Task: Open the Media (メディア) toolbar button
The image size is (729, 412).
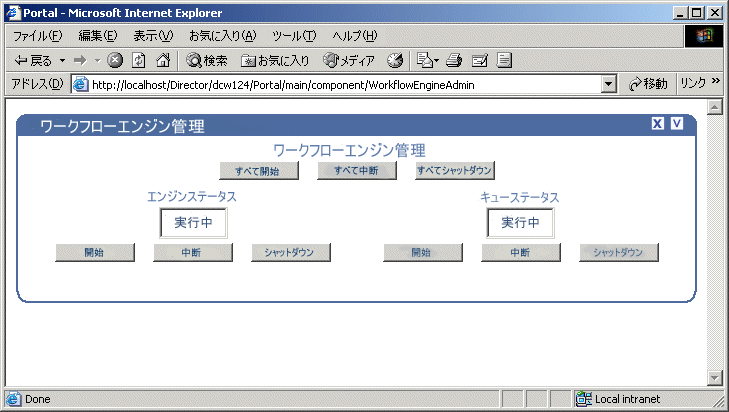Action: point(349,60)
